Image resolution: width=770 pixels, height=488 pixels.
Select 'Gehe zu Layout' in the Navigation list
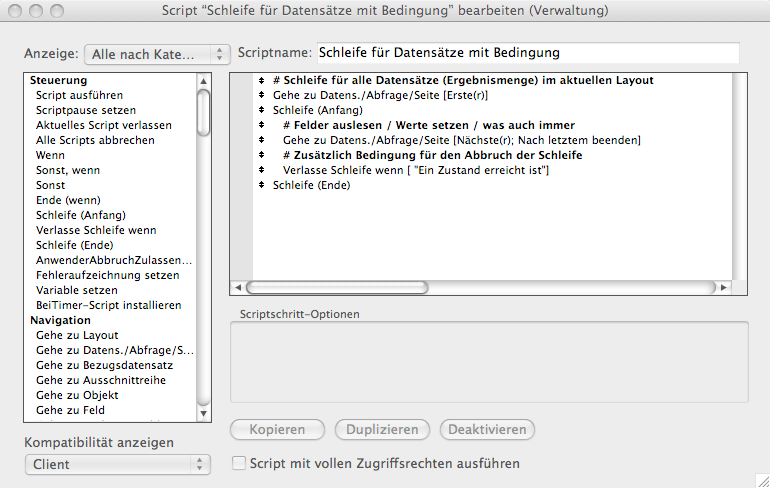tap(77, 335)
